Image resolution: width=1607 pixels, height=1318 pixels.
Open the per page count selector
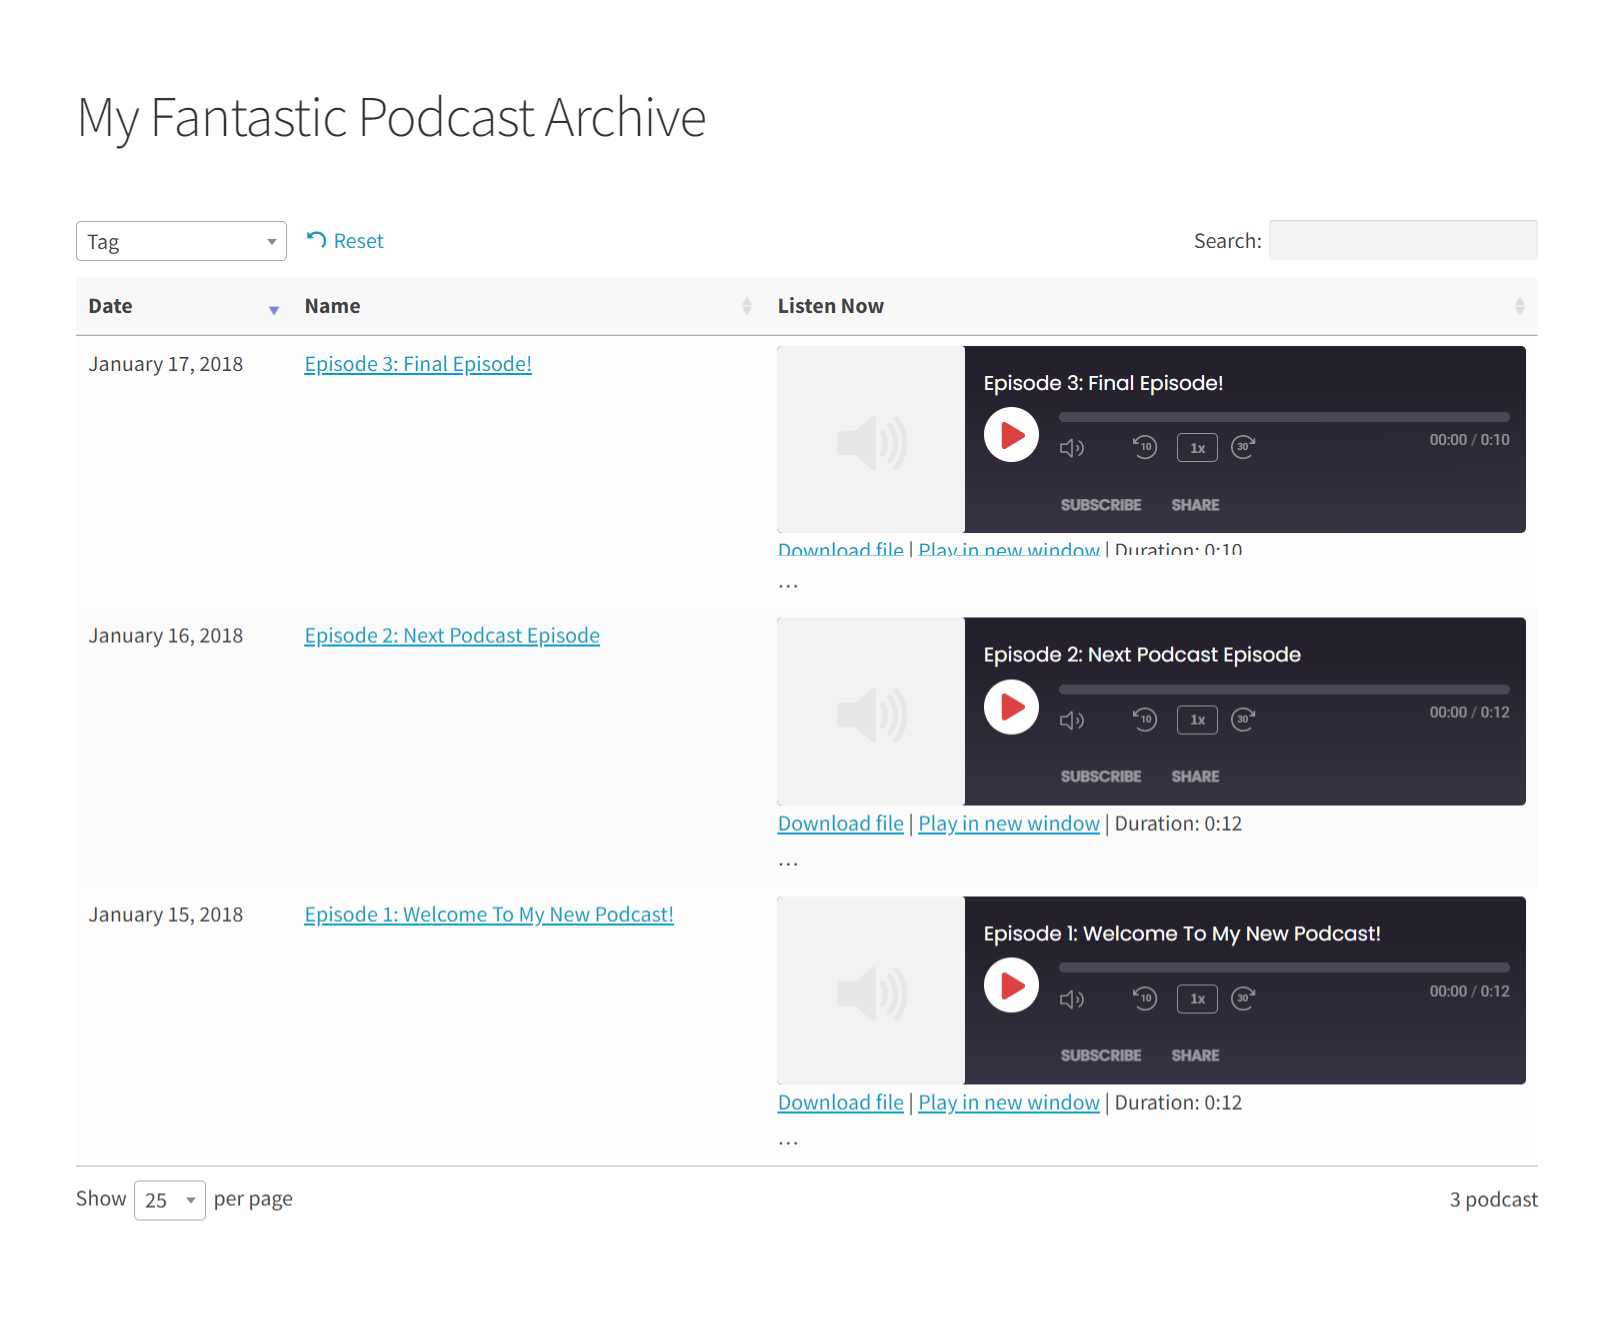(x=169, y=1199)
